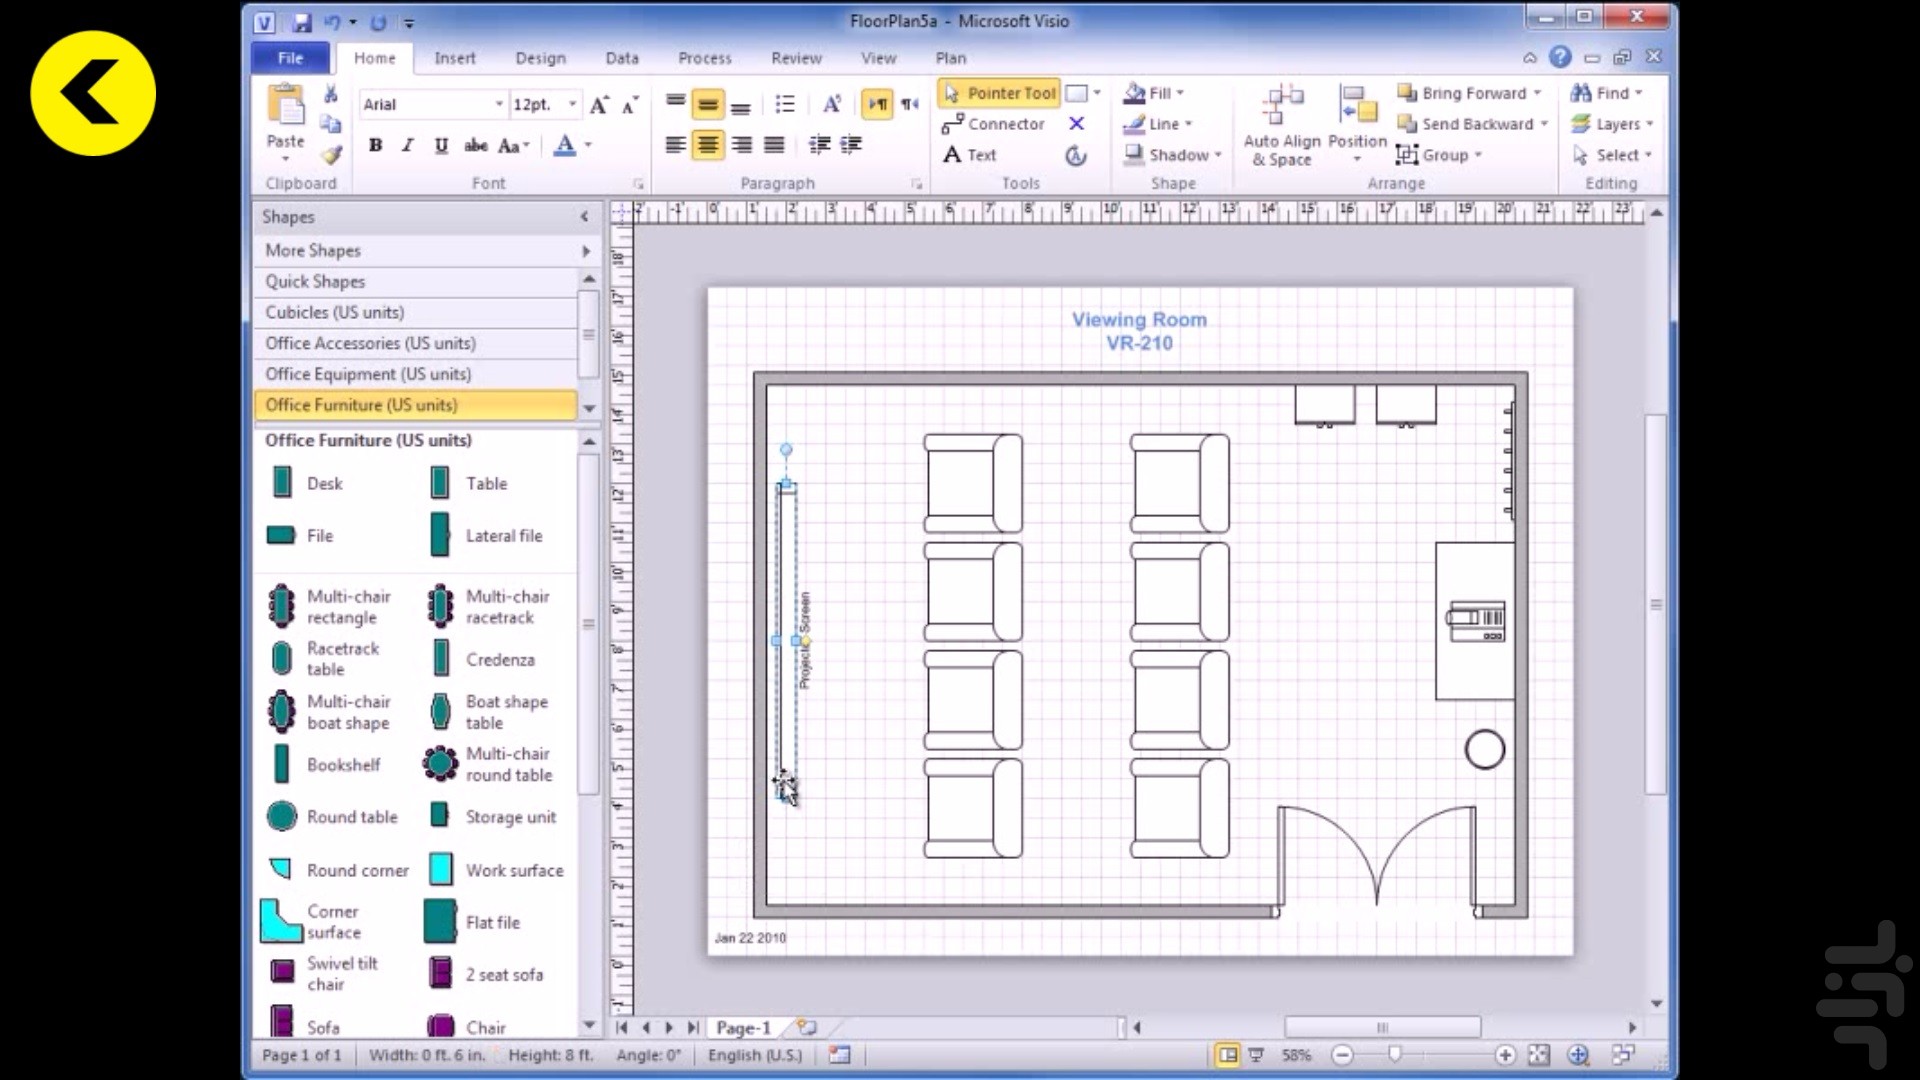The image size is (1920, 1080).
Task: Click the Text tool icon
Action: pyautogui.click(x=953, y=154)
